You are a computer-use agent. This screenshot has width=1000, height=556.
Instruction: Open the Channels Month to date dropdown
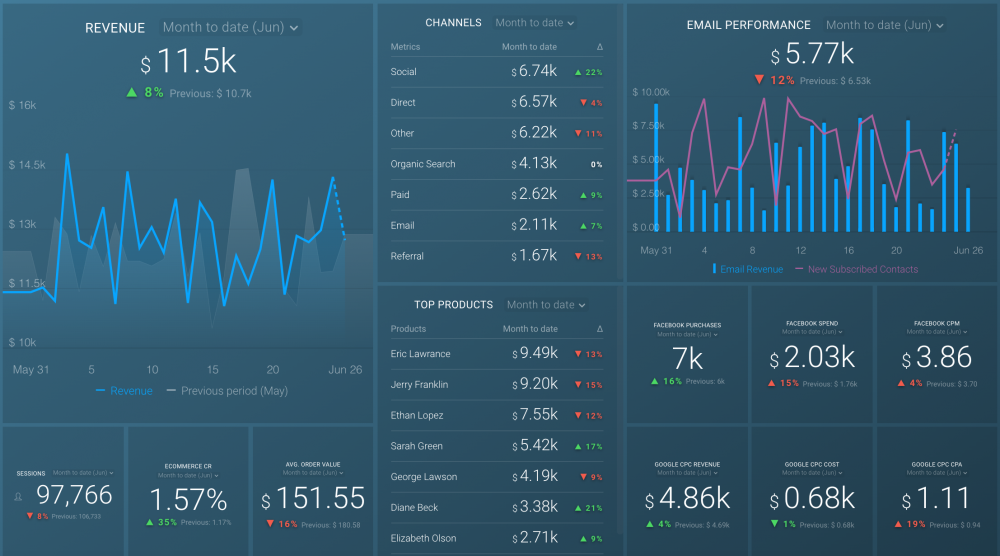coord(535,22)
